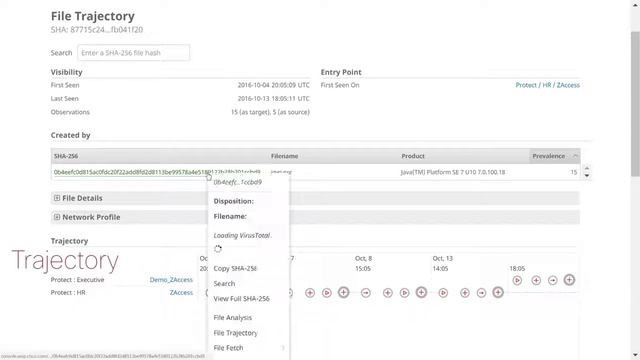Click HR row arrow icon in Oct 13 14:05 group

coord(482,293)
